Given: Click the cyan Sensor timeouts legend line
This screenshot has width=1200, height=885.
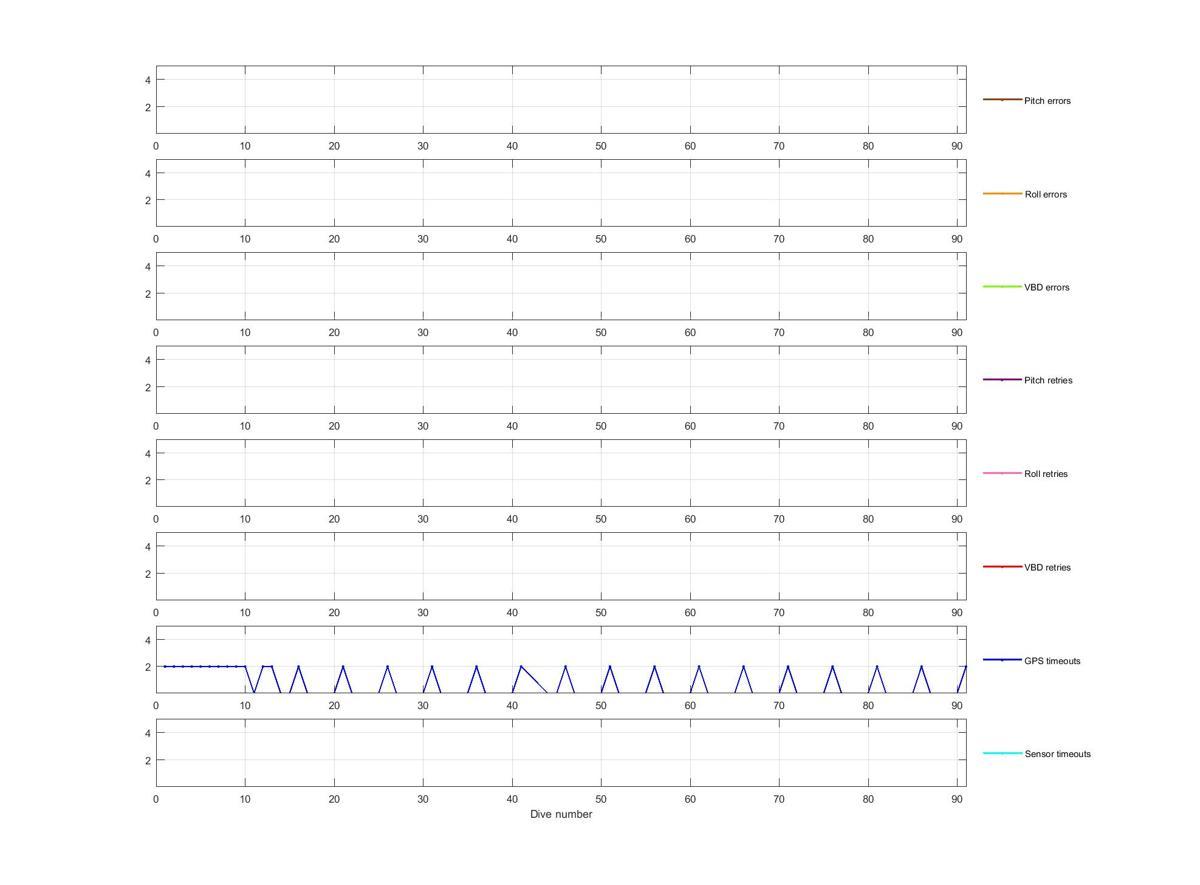Looking at the screenshot, I should [x=1002, y=753].
